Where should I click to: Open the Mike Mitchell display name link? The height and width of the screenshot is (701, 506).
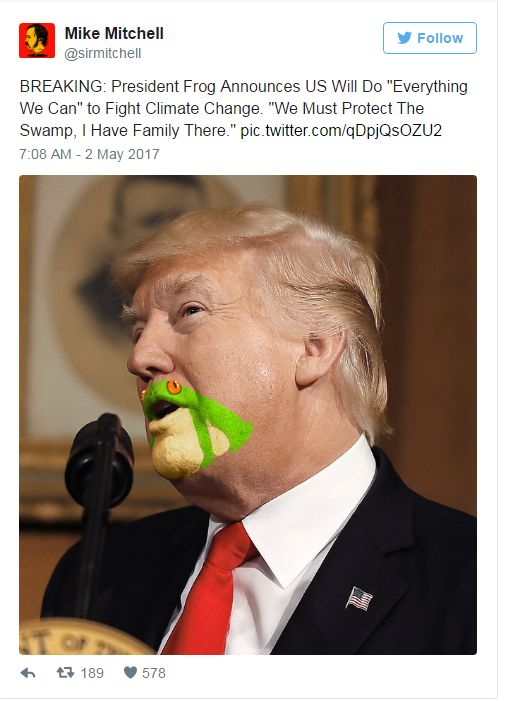114,33
